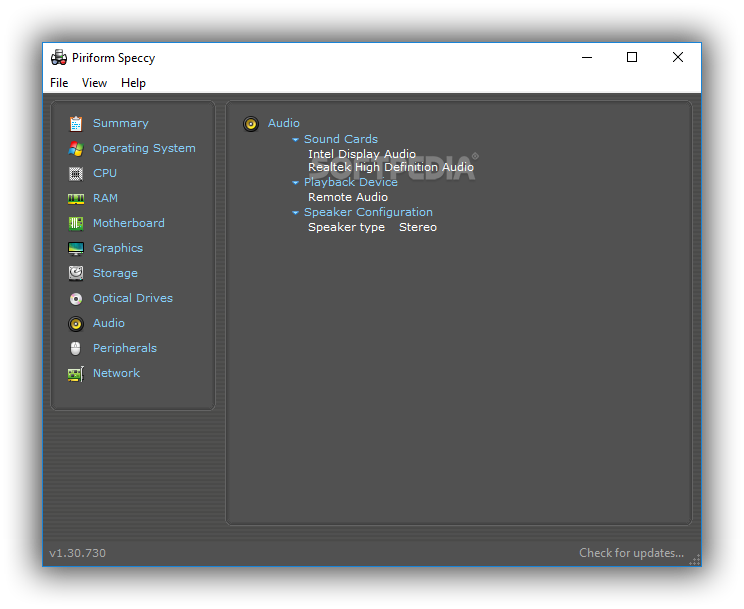Collapse the Speaker Configuration section arrow

click(295, 213)
